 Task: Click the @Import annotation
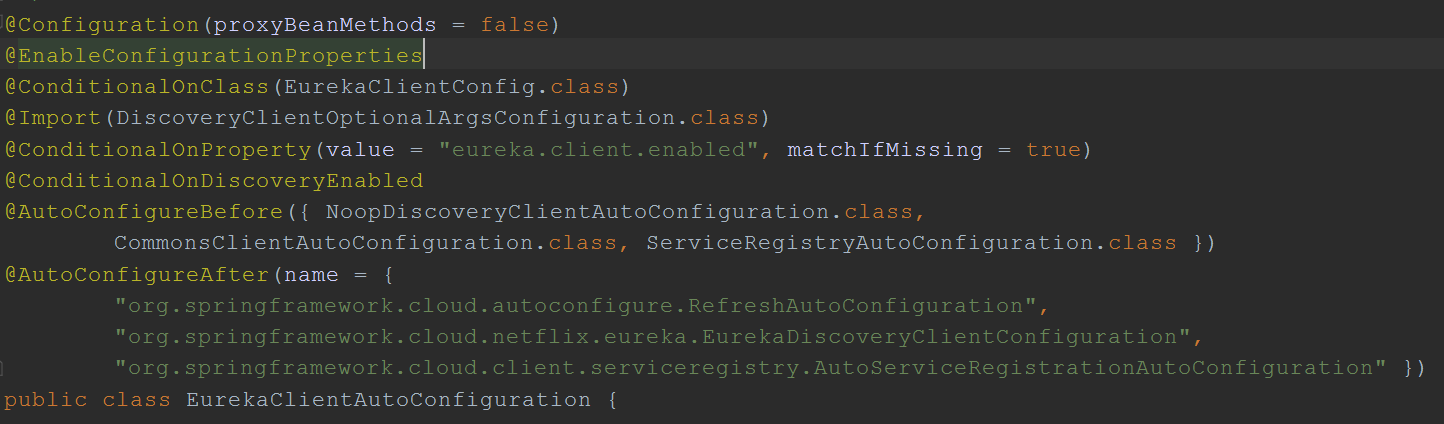[x=53, y=118]
